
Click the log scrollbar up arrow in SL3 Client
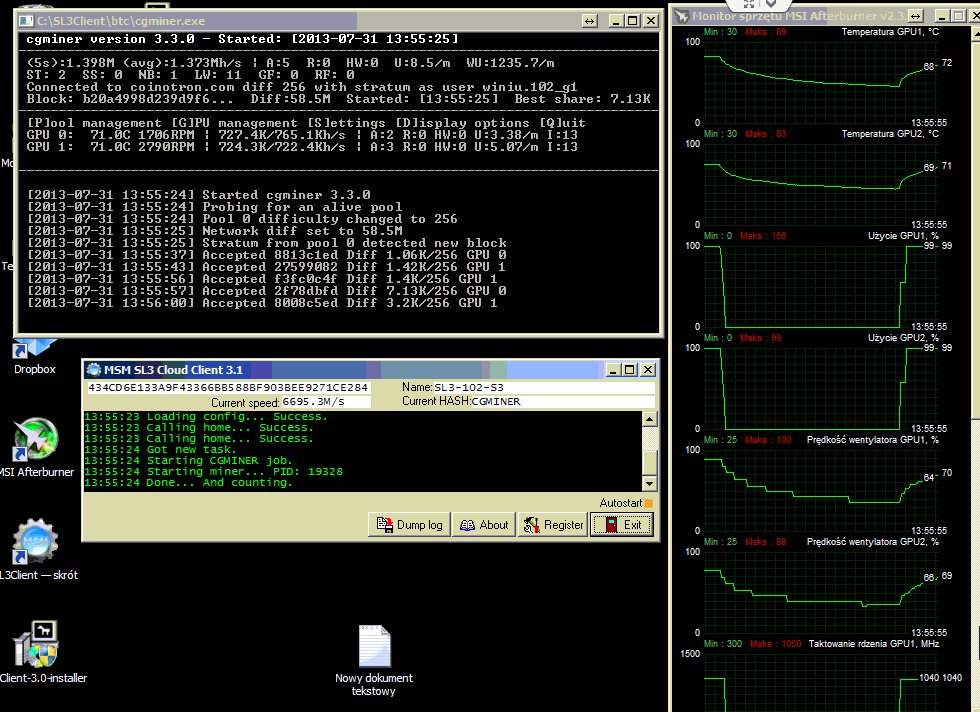point(649,419)
